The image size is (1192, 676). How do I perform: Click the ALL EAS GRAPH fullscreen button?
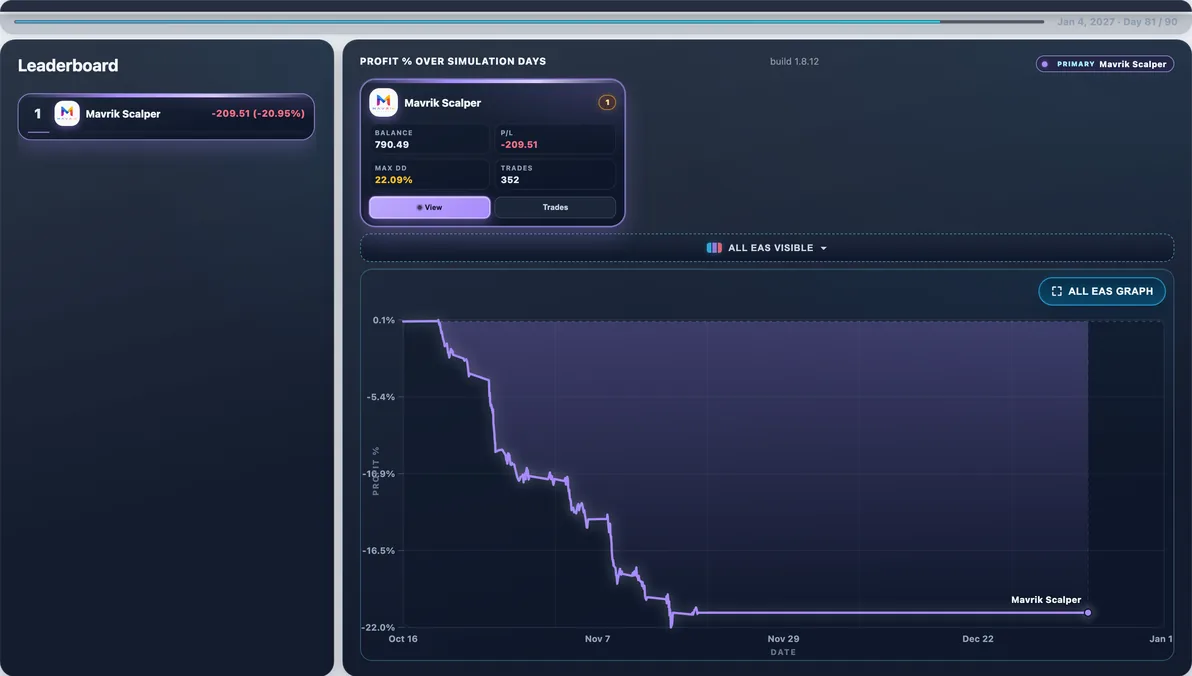(x=1102, y=291)
